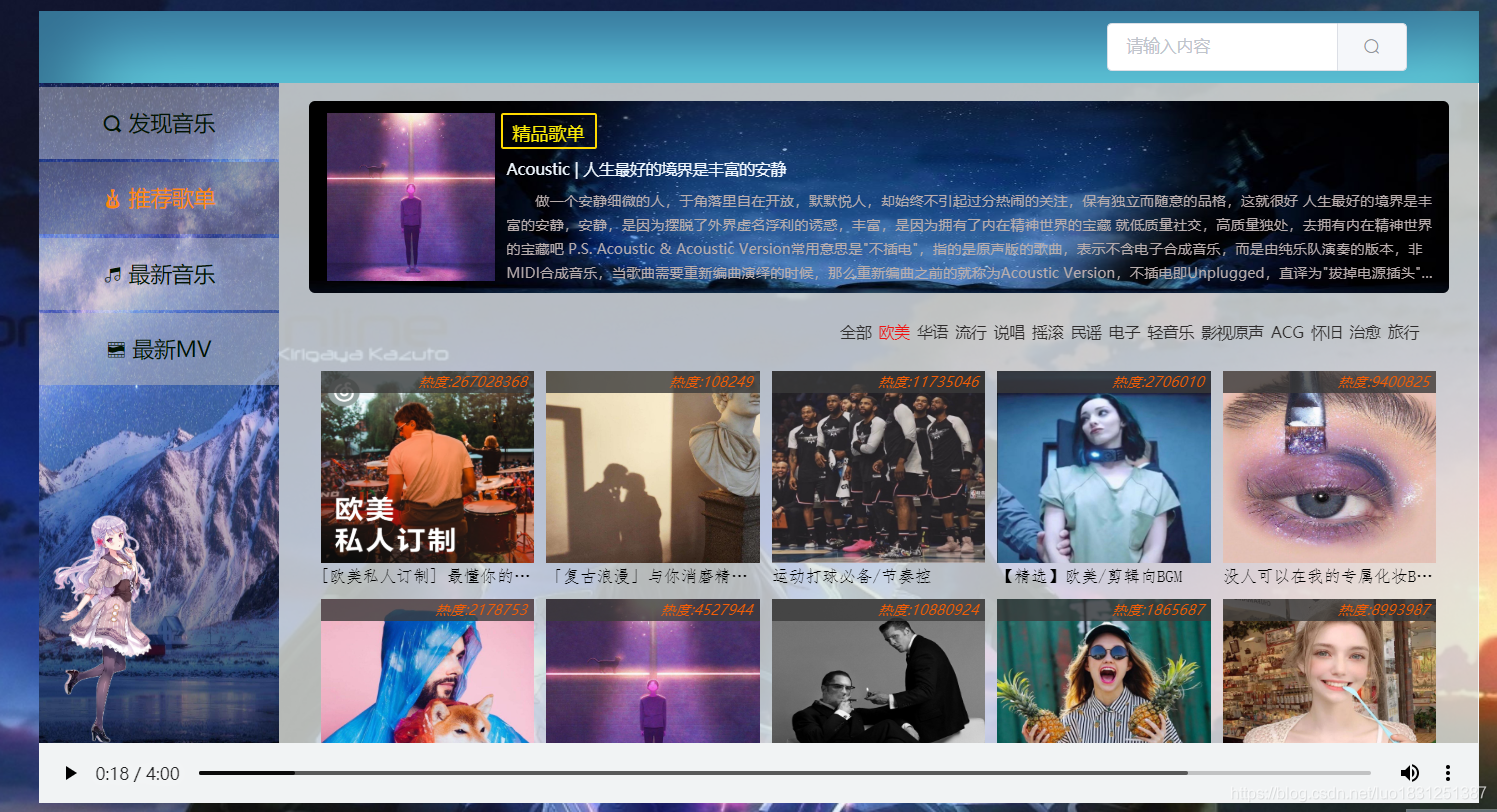This screenshot has width=1497, height=812.
Task: Click the 热度:267028368 label
Action: (x=474, y=382)
